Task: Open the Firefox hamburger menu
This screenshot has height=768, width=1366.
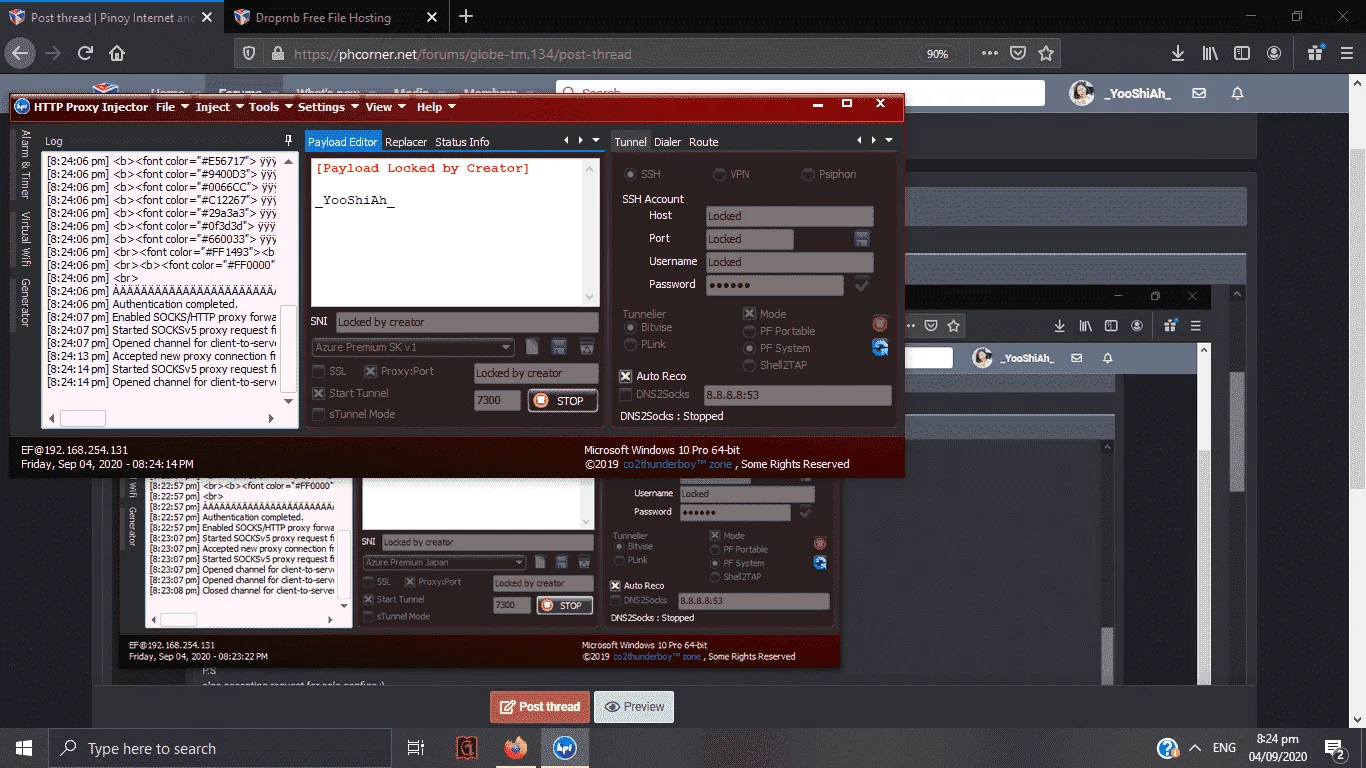Action: point(1346,53)
